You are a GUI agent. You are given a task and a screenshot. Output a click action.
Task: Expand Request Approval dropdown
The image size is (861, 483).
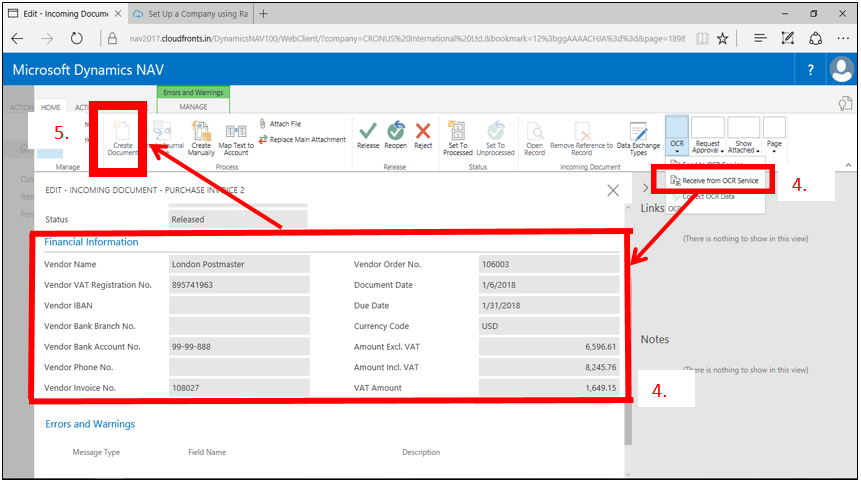pos(707,136)
